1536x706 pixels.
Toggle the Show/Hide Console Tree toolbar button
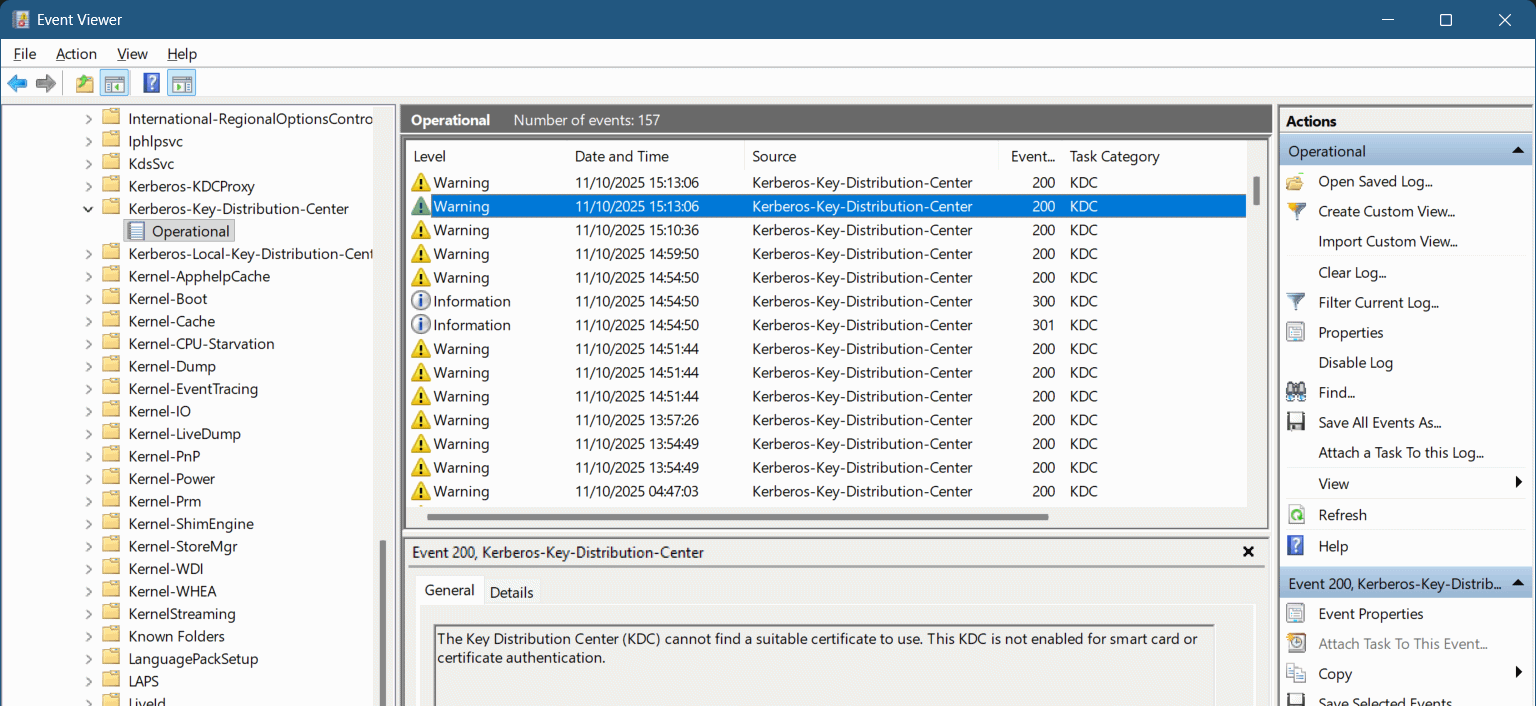(x=115, y=83)
